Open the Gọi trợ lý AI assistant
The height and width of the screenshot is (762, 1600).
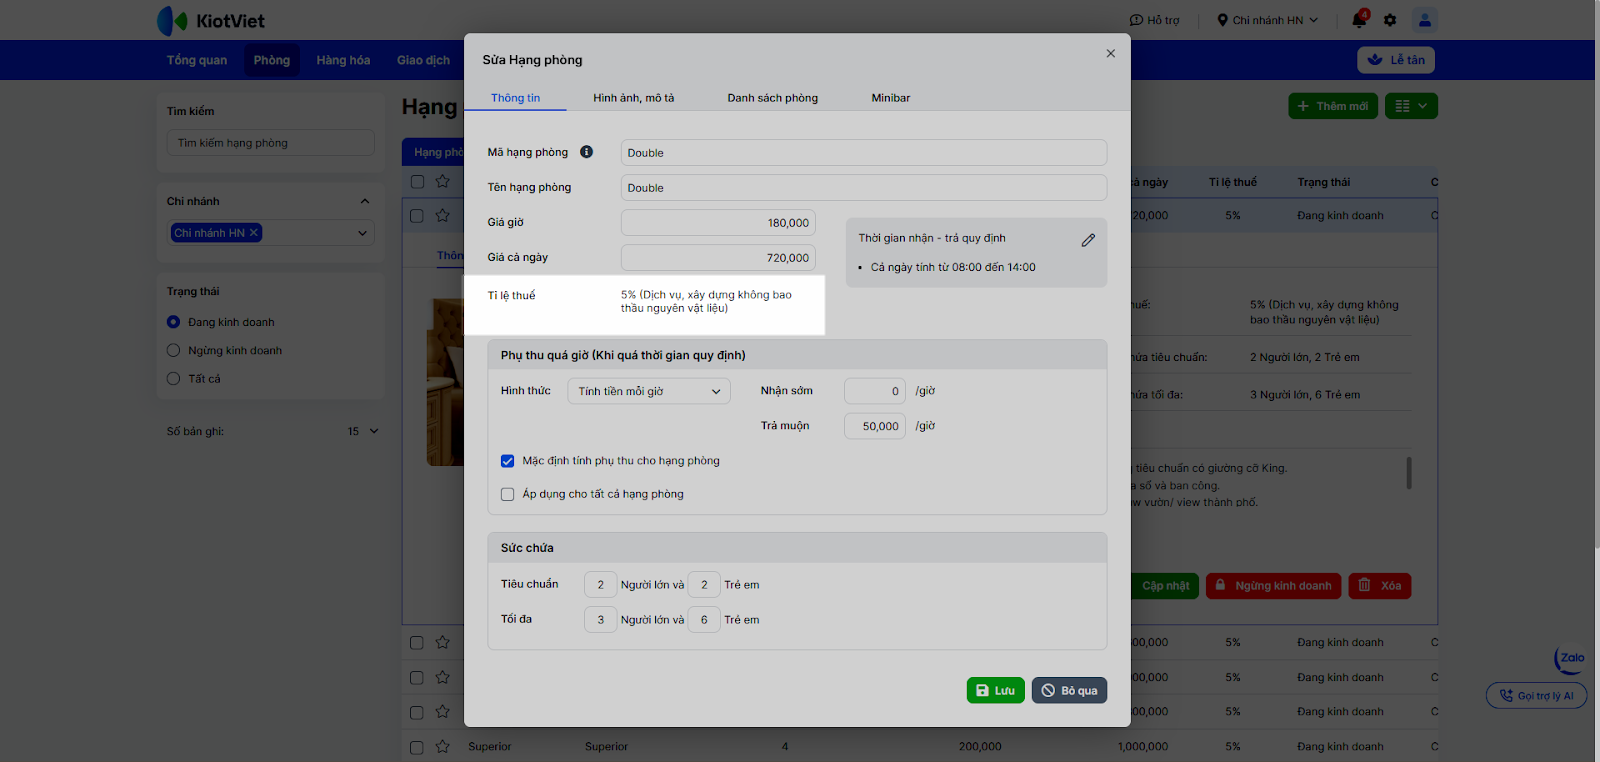pos(1536,696)
